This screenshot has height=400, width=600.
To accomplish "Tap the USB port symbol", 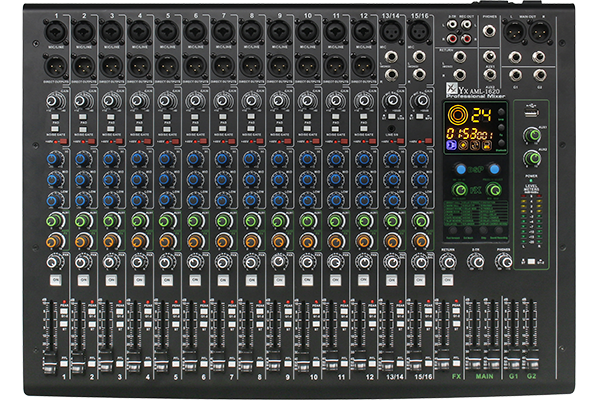I will 531,104.
